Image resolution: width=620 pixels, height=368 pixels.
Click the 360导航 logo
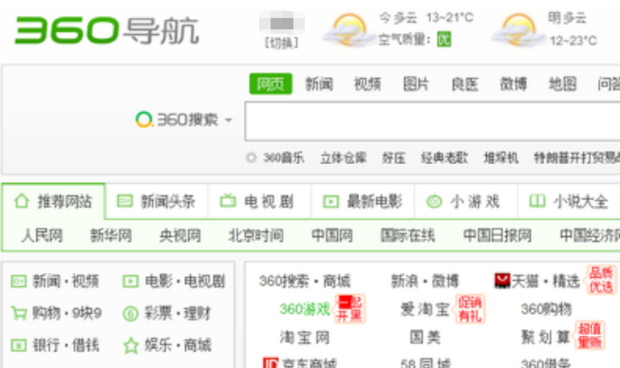coord(107,30)
